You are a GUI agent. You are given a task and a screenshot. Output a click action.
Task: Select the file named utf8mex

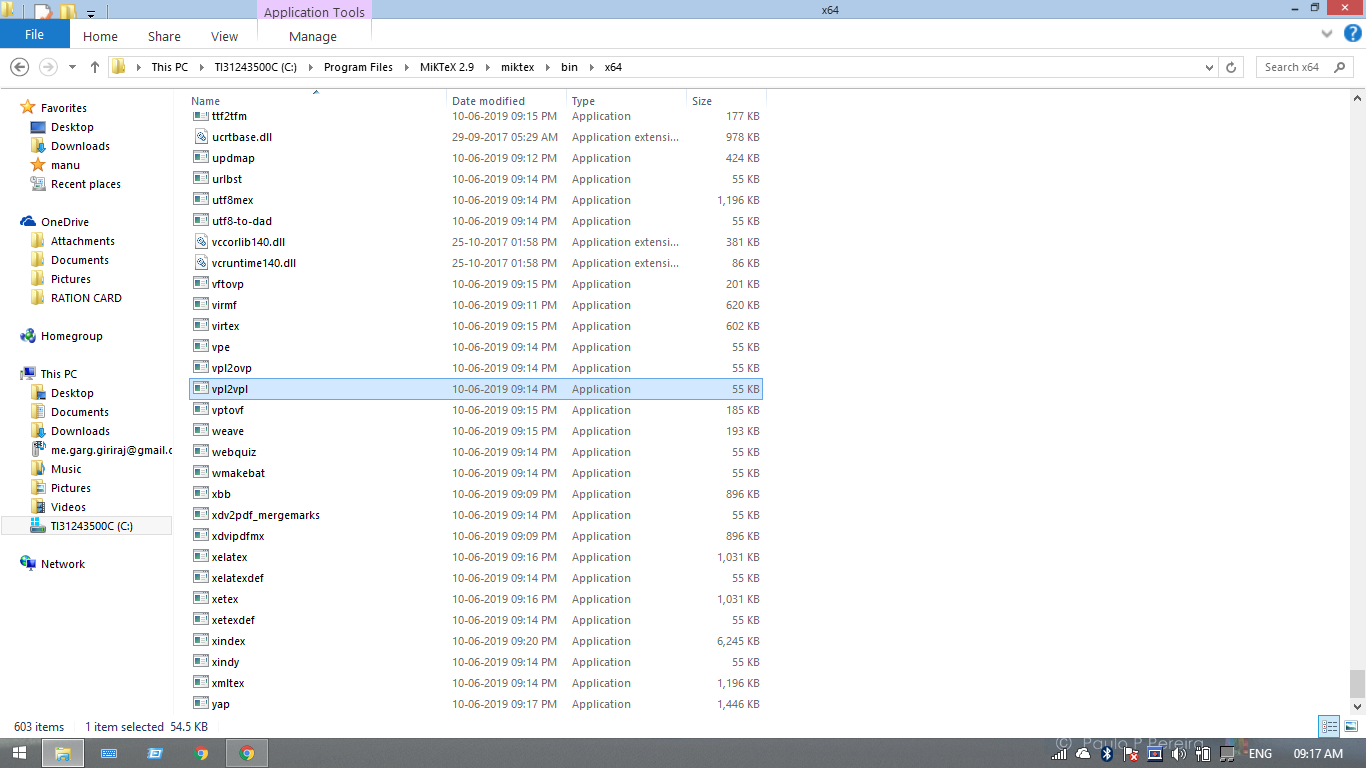(233, 200)
